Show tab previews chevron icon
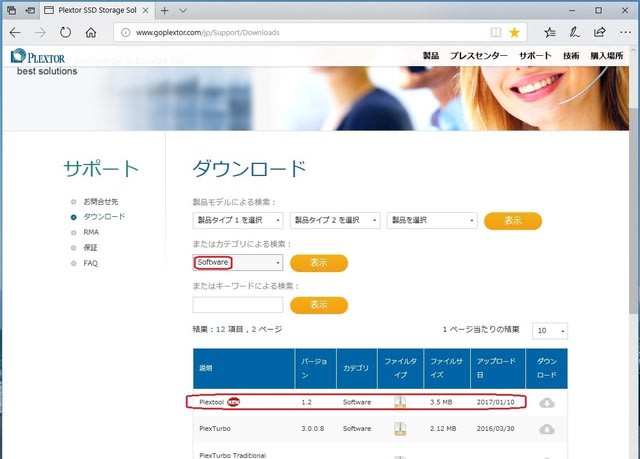The width and height of the screenshot is (640, 459). 183,11
